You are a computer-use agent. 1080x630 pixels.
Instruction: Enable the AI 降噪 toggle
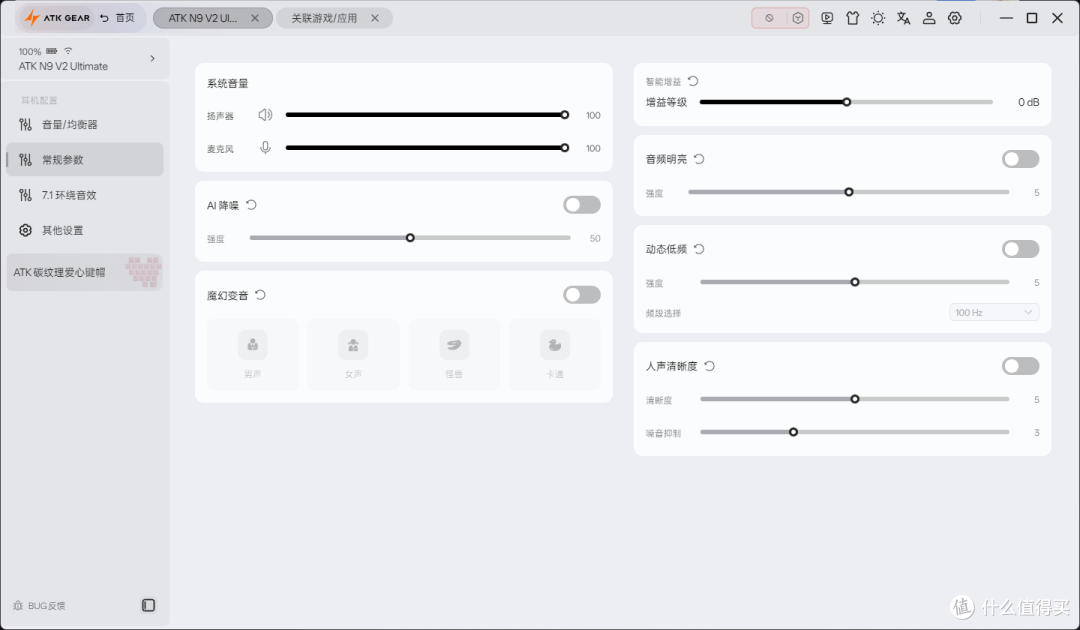tap(581, 205)
